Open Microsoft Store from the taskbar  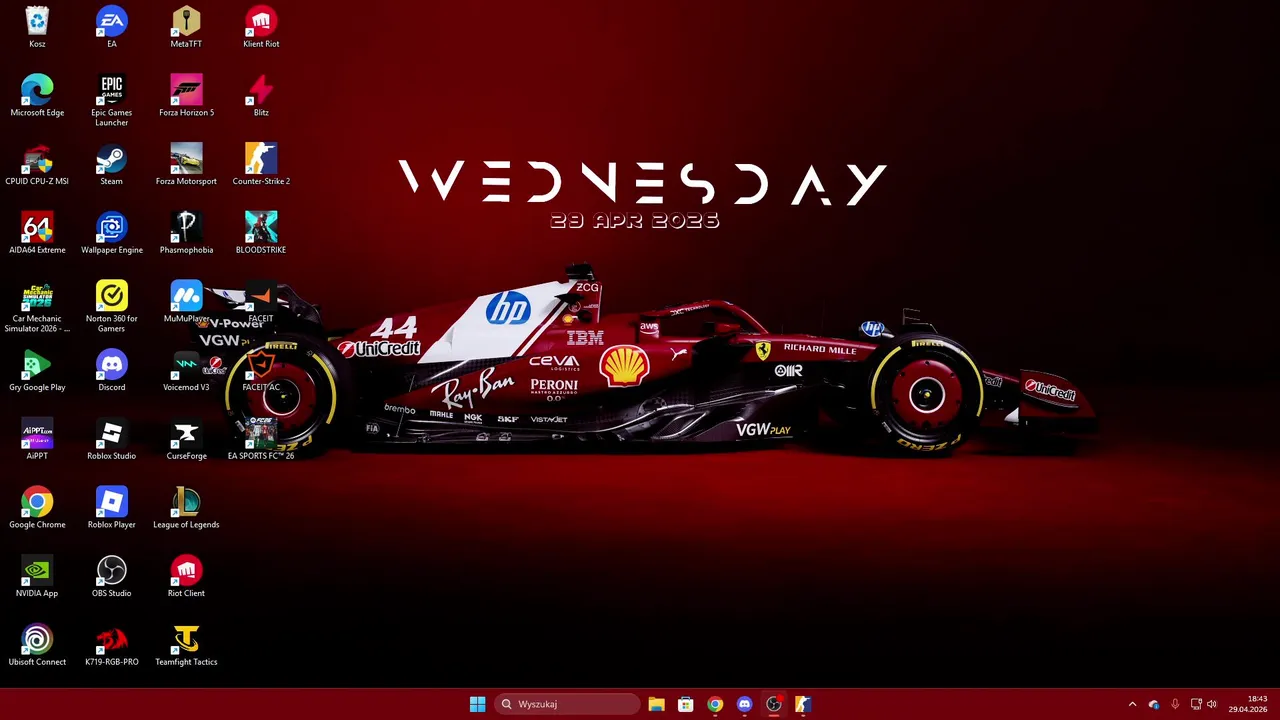coord(685,704)
